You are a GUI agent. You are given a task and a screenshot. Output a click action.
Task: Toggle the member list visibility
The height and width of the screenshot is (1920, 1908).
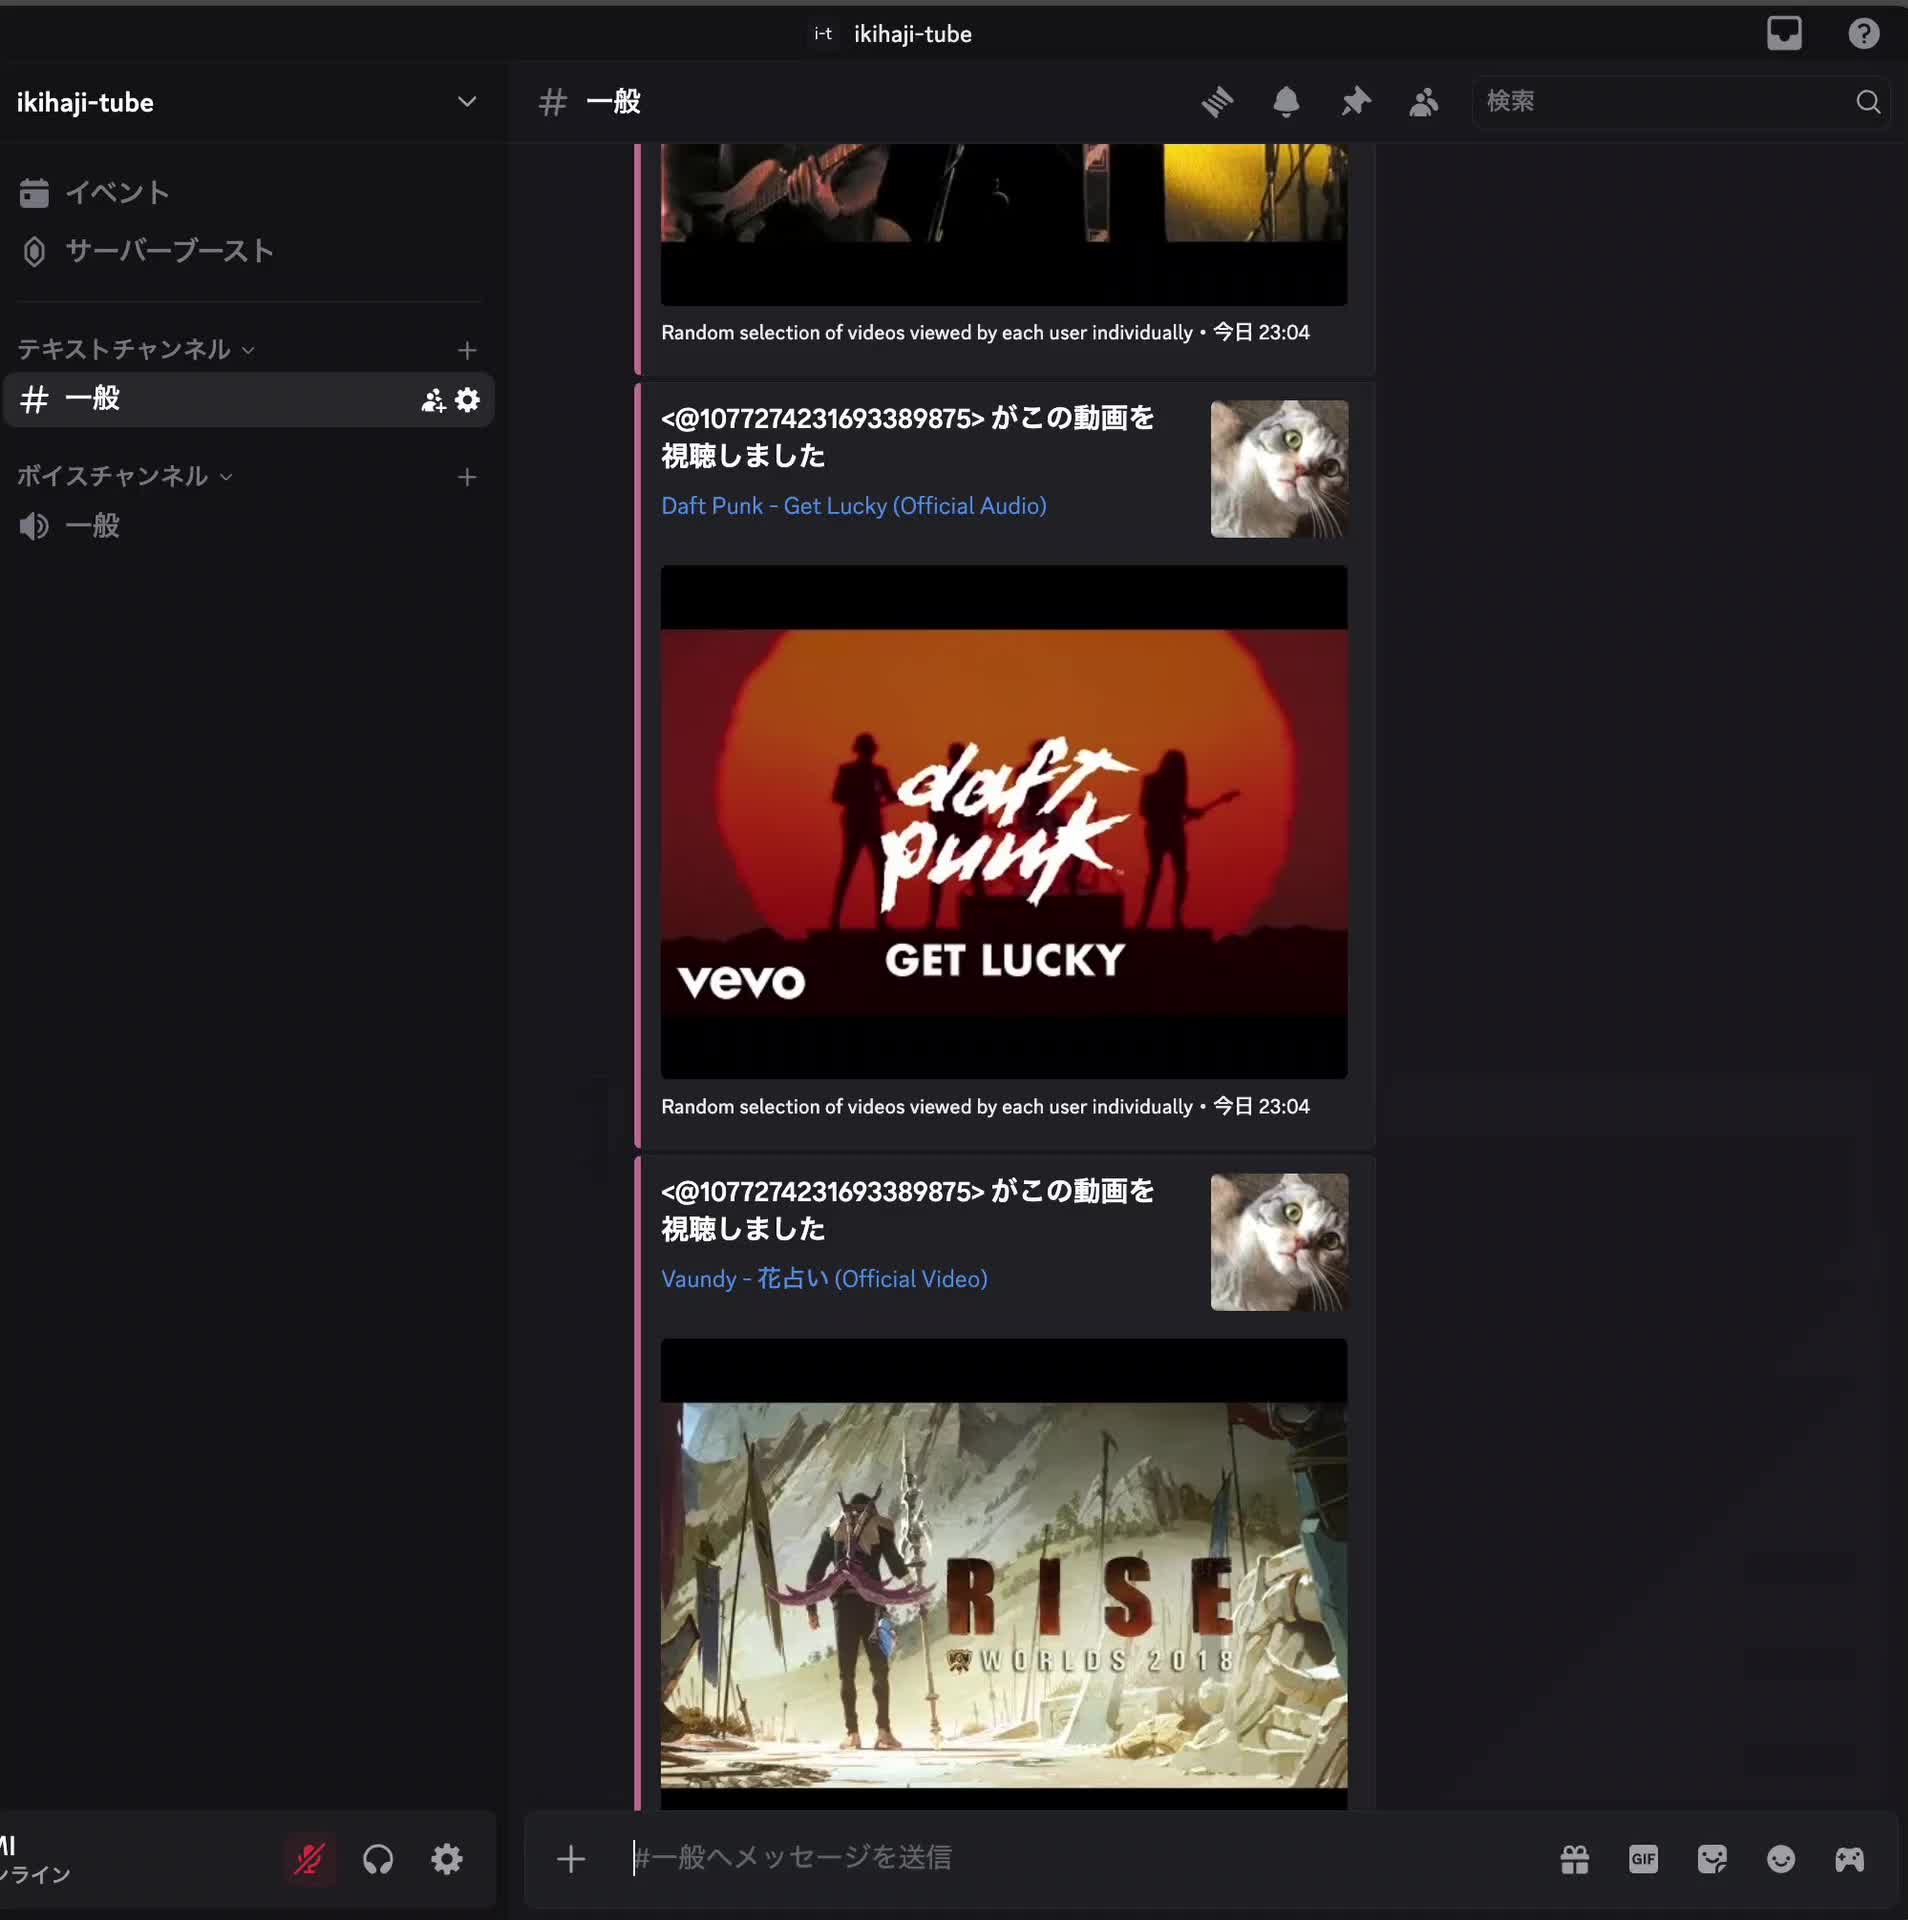[x=1423, y=102]
